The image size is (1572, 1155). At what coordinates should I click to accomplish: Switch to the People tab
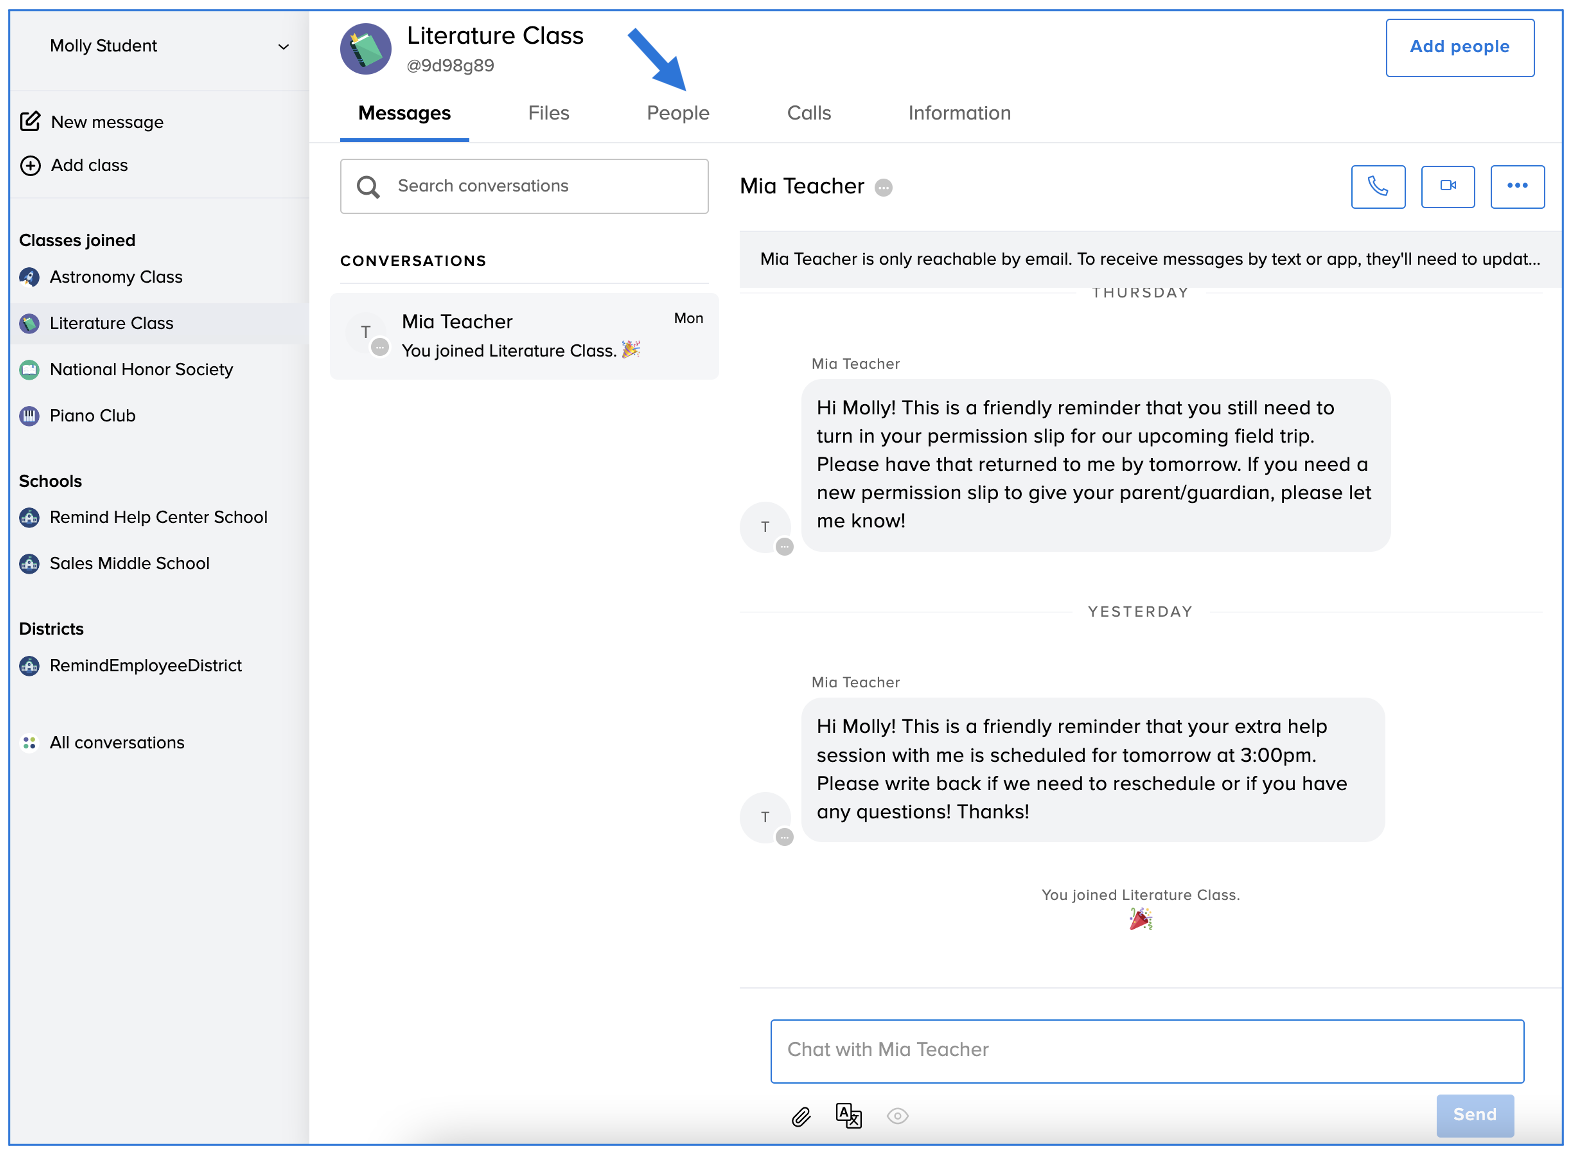click(677, 114)
